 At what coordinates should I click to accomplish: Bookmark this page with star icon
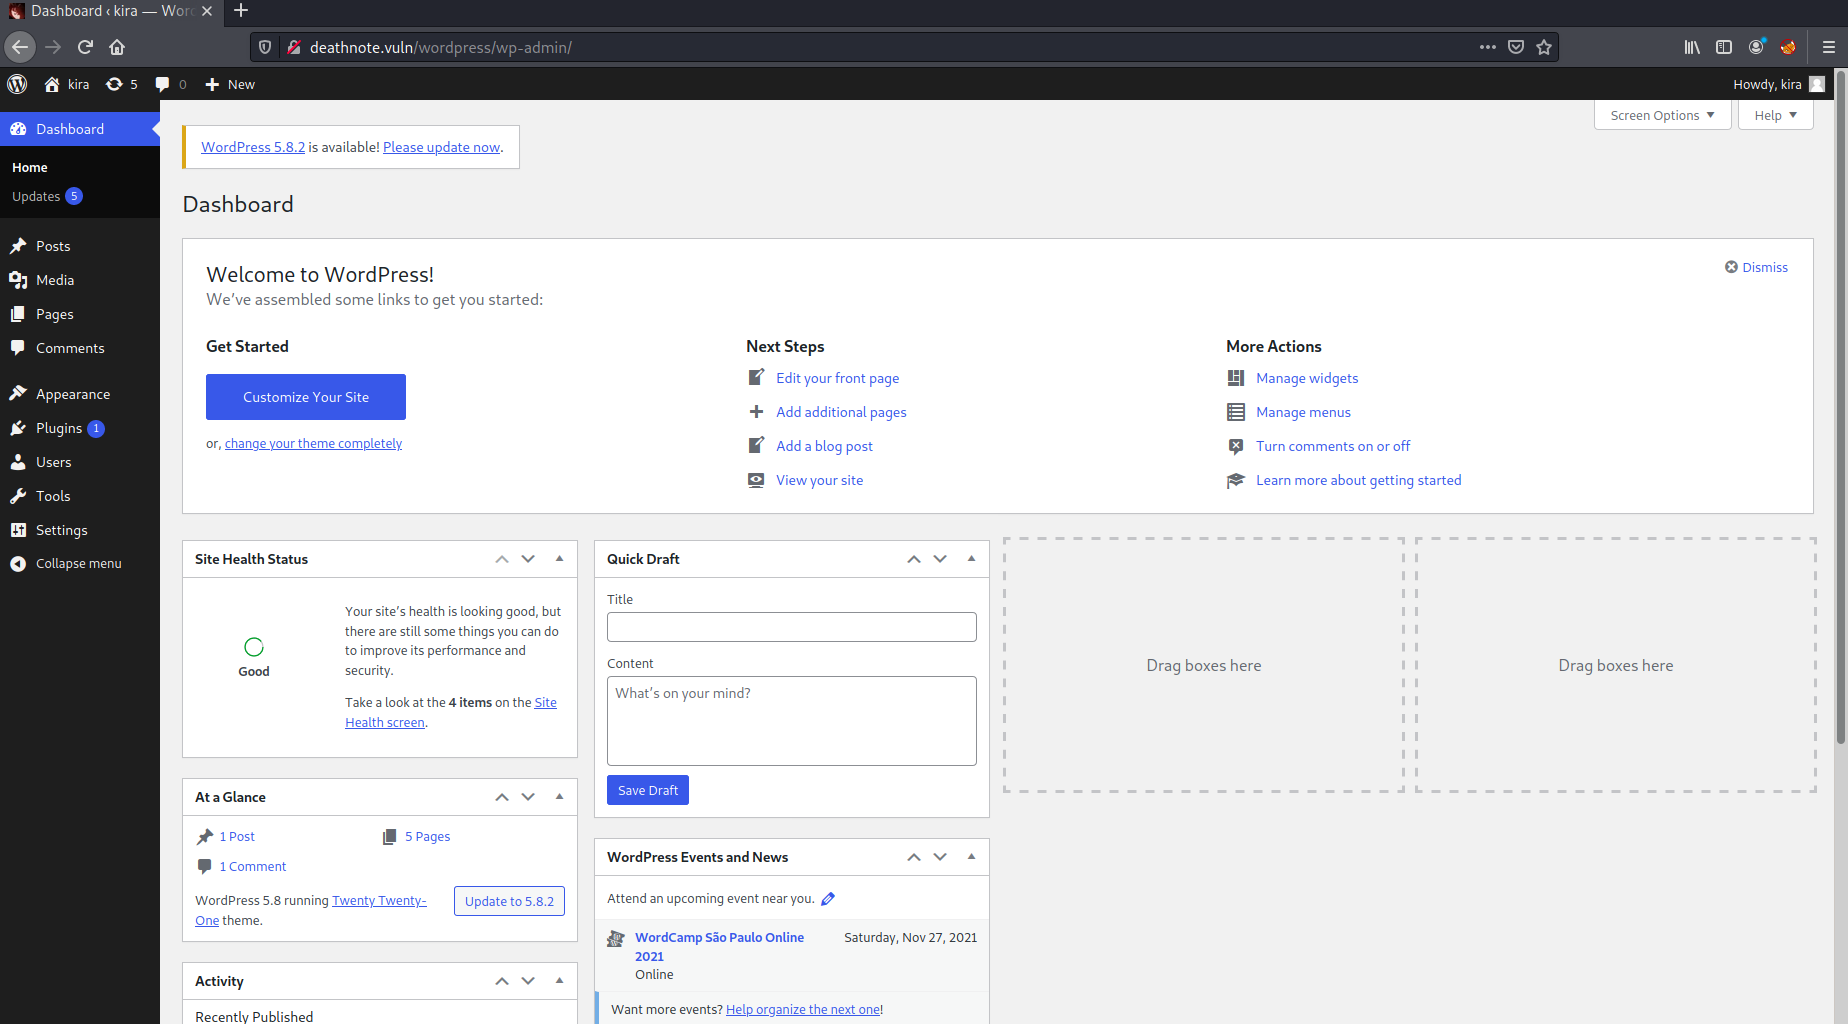[x=1544, y=47]
